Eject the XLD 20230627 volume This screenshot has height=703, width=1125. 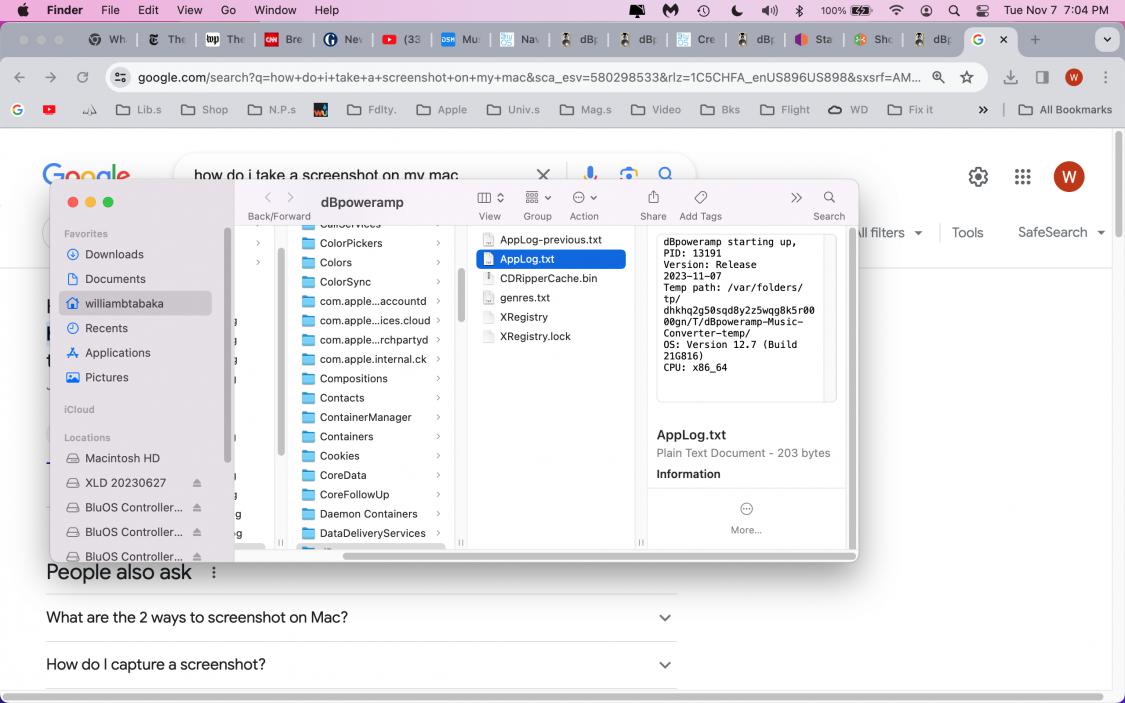click(x=197, y=483)
